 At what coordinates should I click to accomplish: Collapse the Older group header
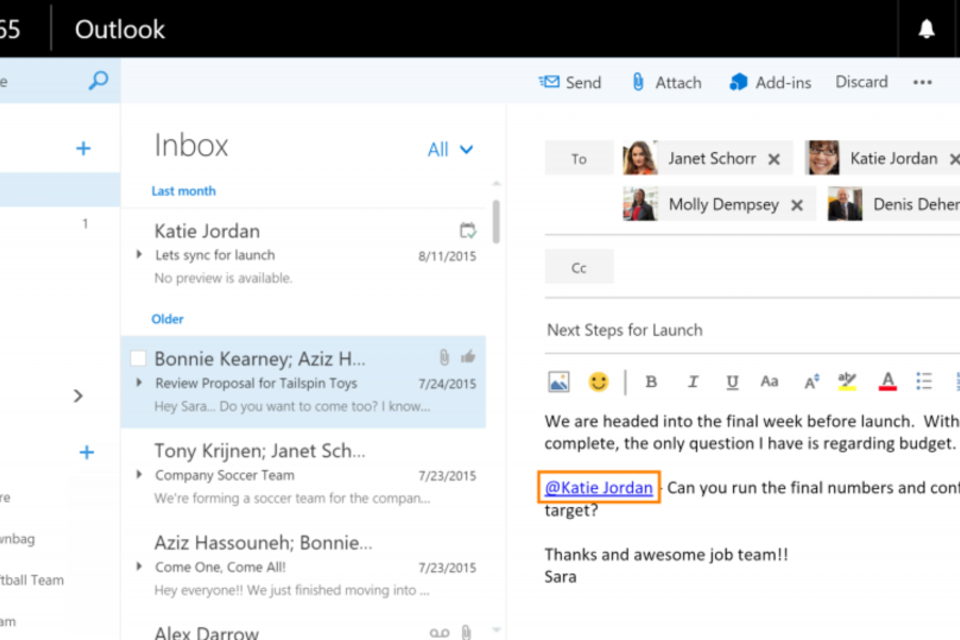167,319
